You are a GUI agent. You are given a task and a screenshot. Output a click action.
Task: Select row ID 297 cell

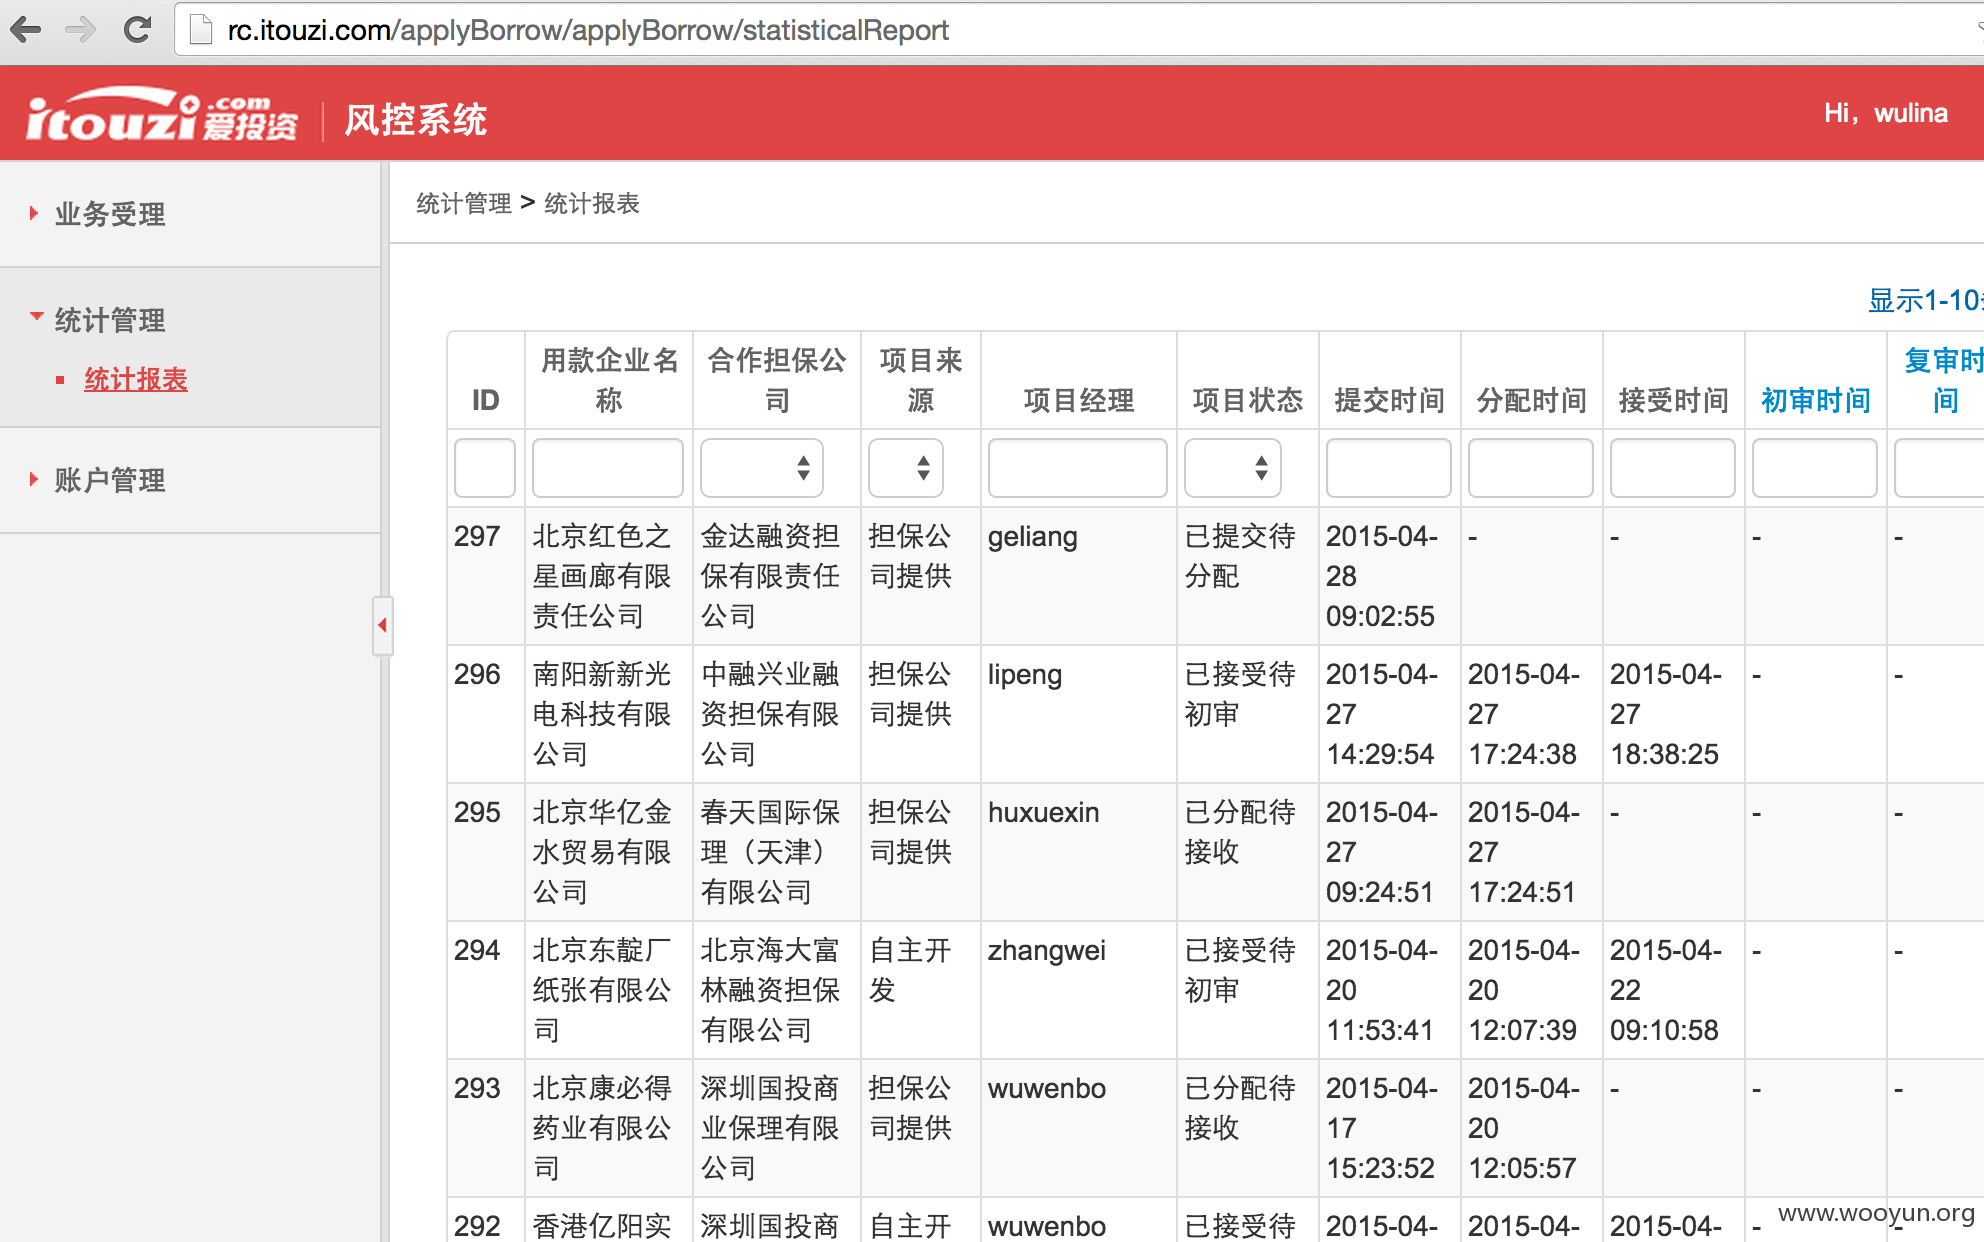point(477,537)
